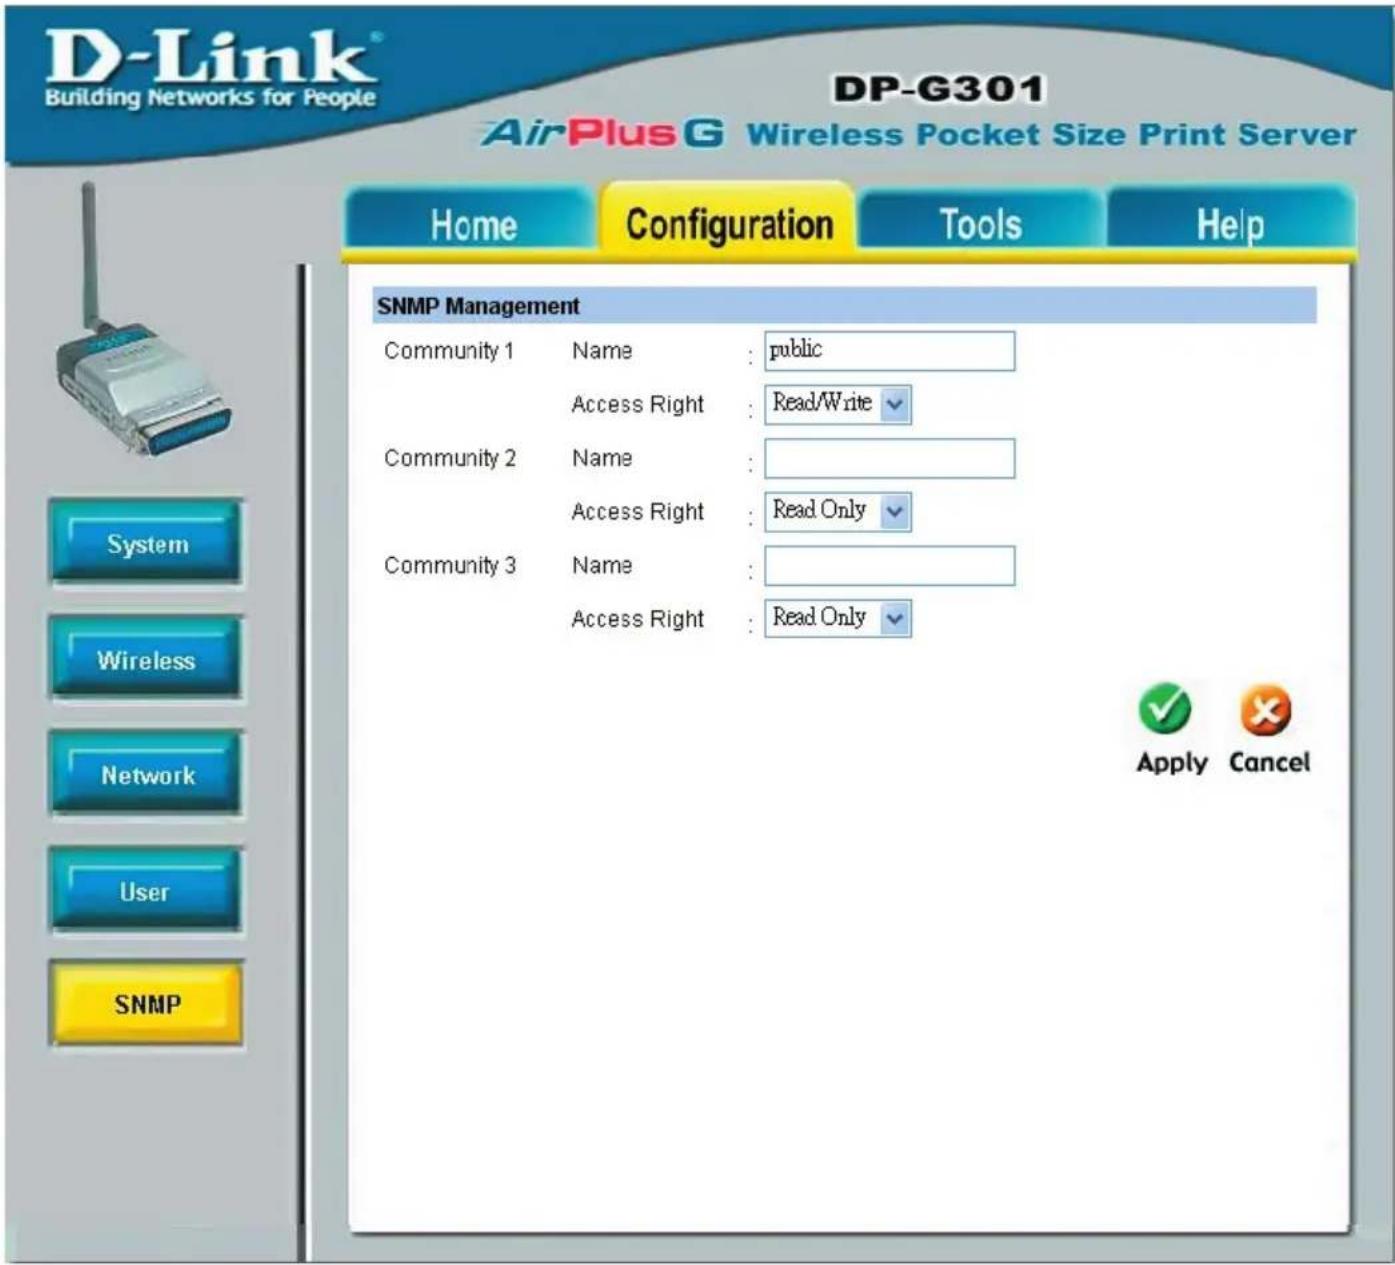This screenshot has width=1395, height=1265.
Task: Click the AirPlus G banner text
Action: (602, 133)
